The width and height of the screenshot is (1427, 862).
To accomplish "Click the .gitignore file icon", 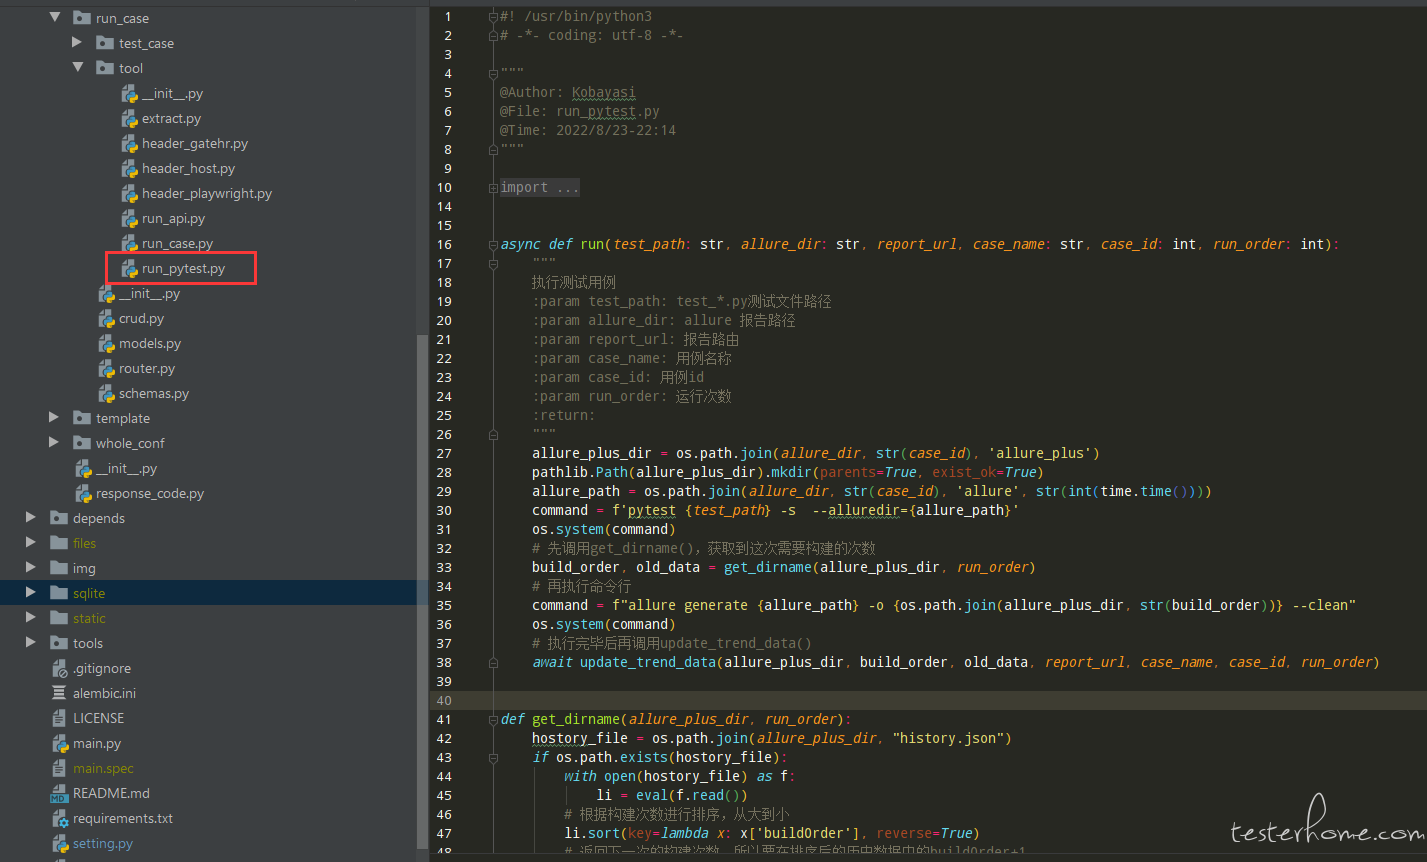I will 59,668.
